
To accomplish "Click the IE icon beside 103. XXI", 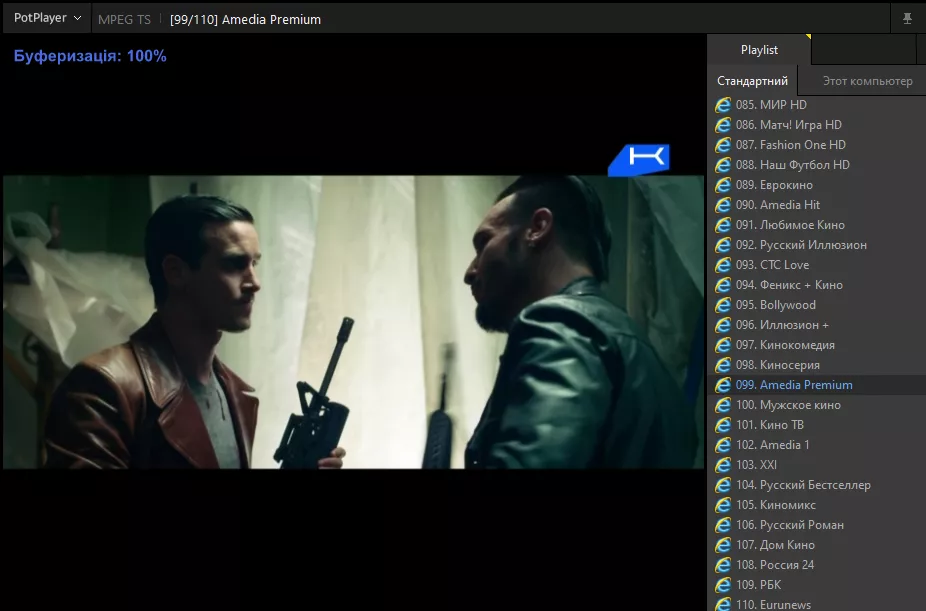I will pyautogui.click(x=723, y=465).
